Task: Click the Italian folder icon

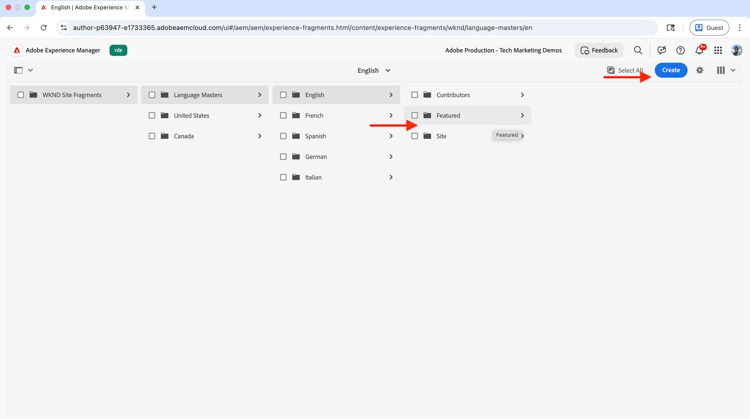Action: 296,177
